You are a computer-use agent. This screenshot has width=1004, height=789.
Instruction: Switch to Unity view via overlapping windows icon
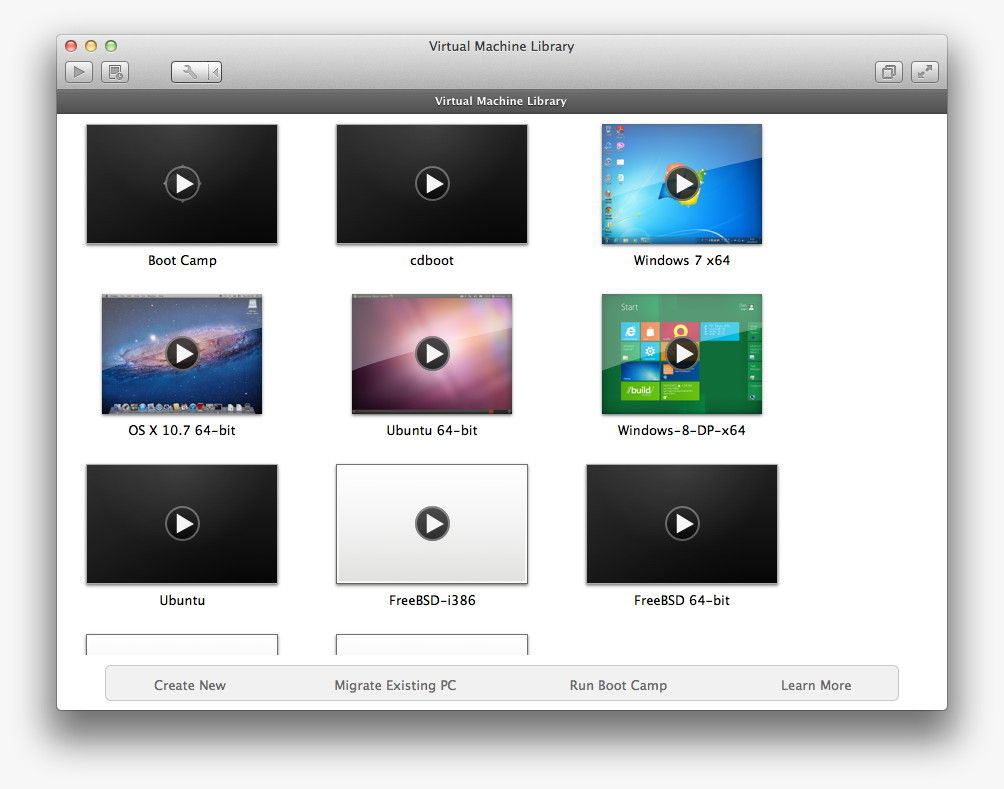pos(889,72)
